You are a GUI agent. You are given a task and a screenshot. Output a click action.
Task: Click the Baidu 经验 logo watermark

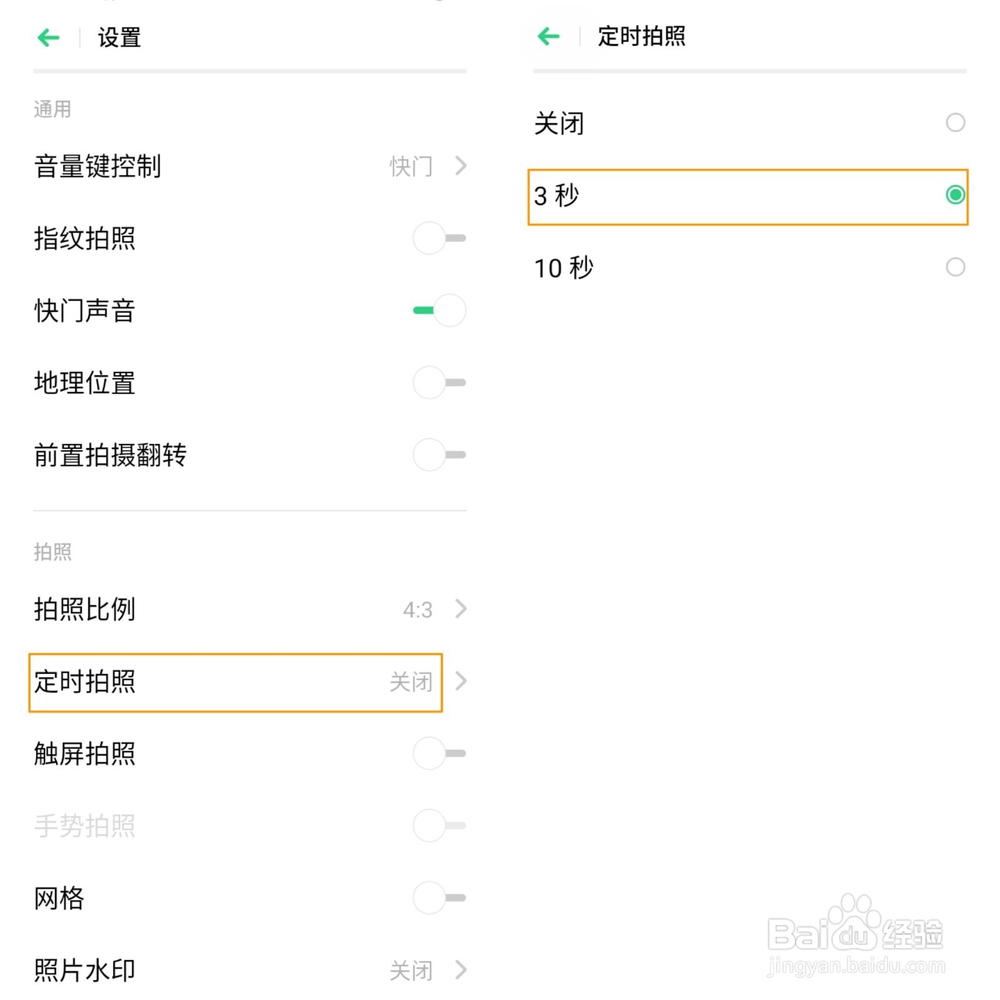click(x=853, y=932)
